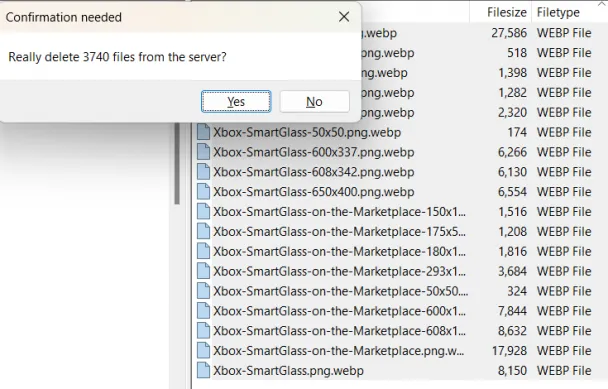Select file name Xbox-SmartGlass-on-the-Marketplace-180x1…
This screenshot has width=608, height=389.
pos(339,251)
